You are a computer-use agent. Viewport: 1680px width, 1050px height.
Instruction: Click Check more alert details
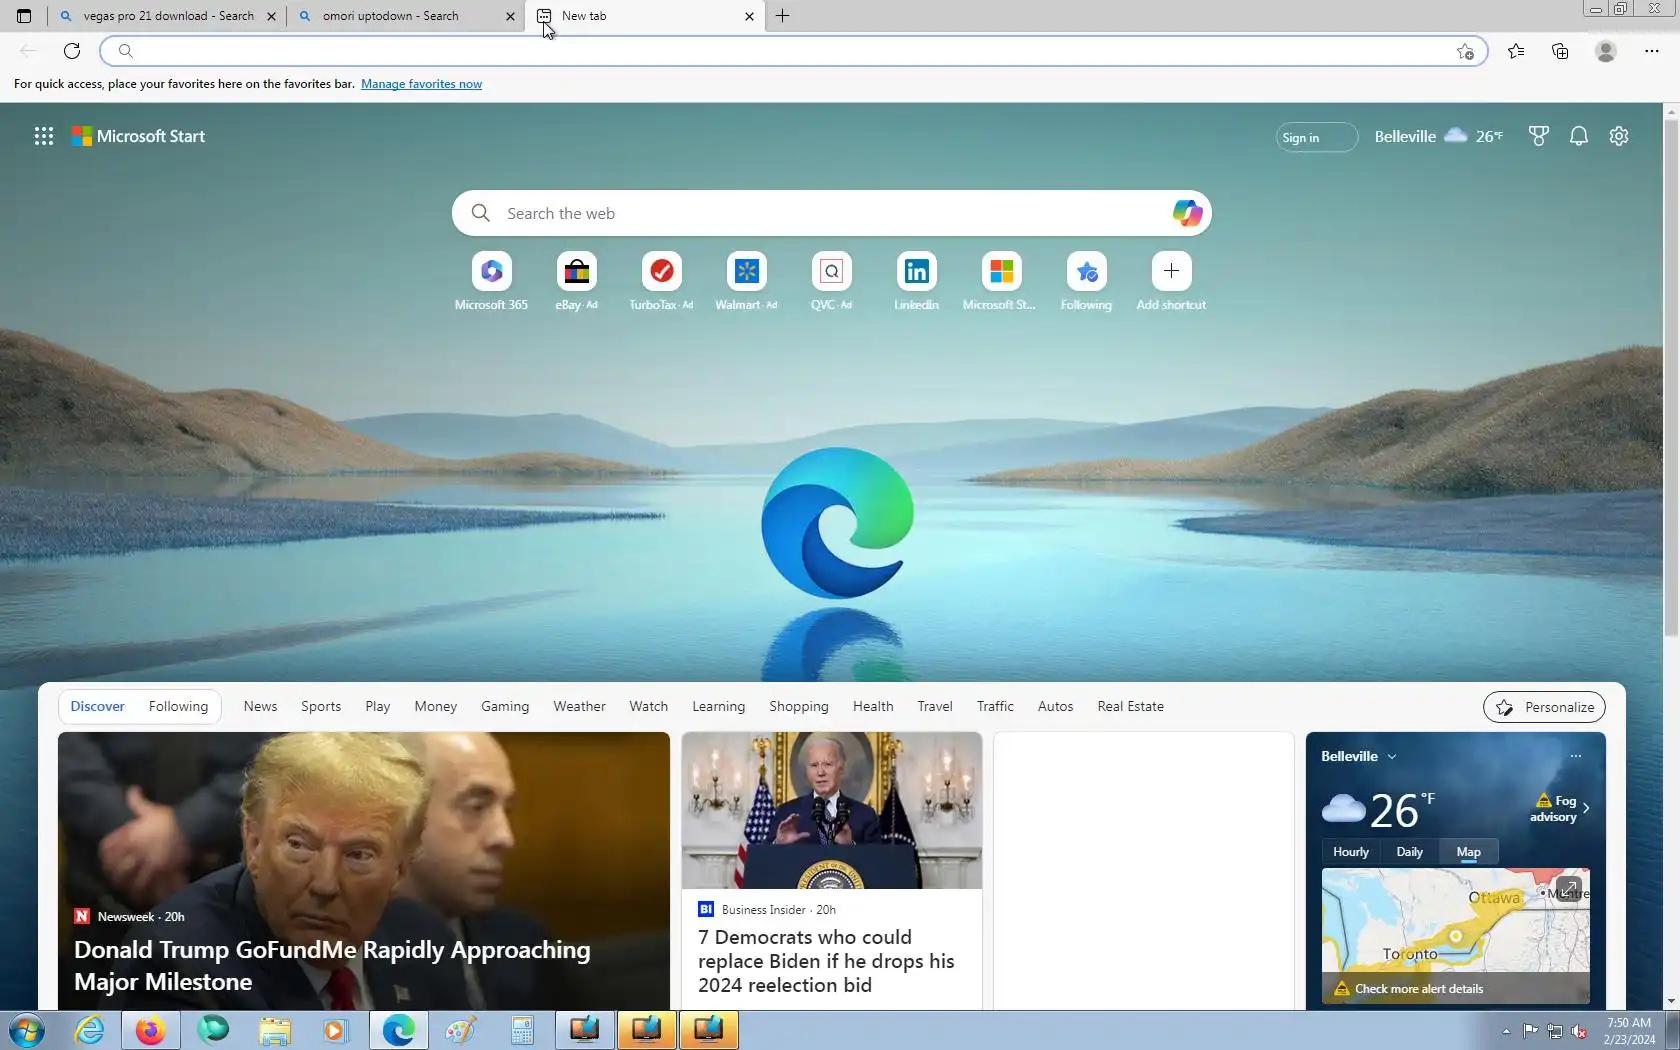(x=1418, y=989)
